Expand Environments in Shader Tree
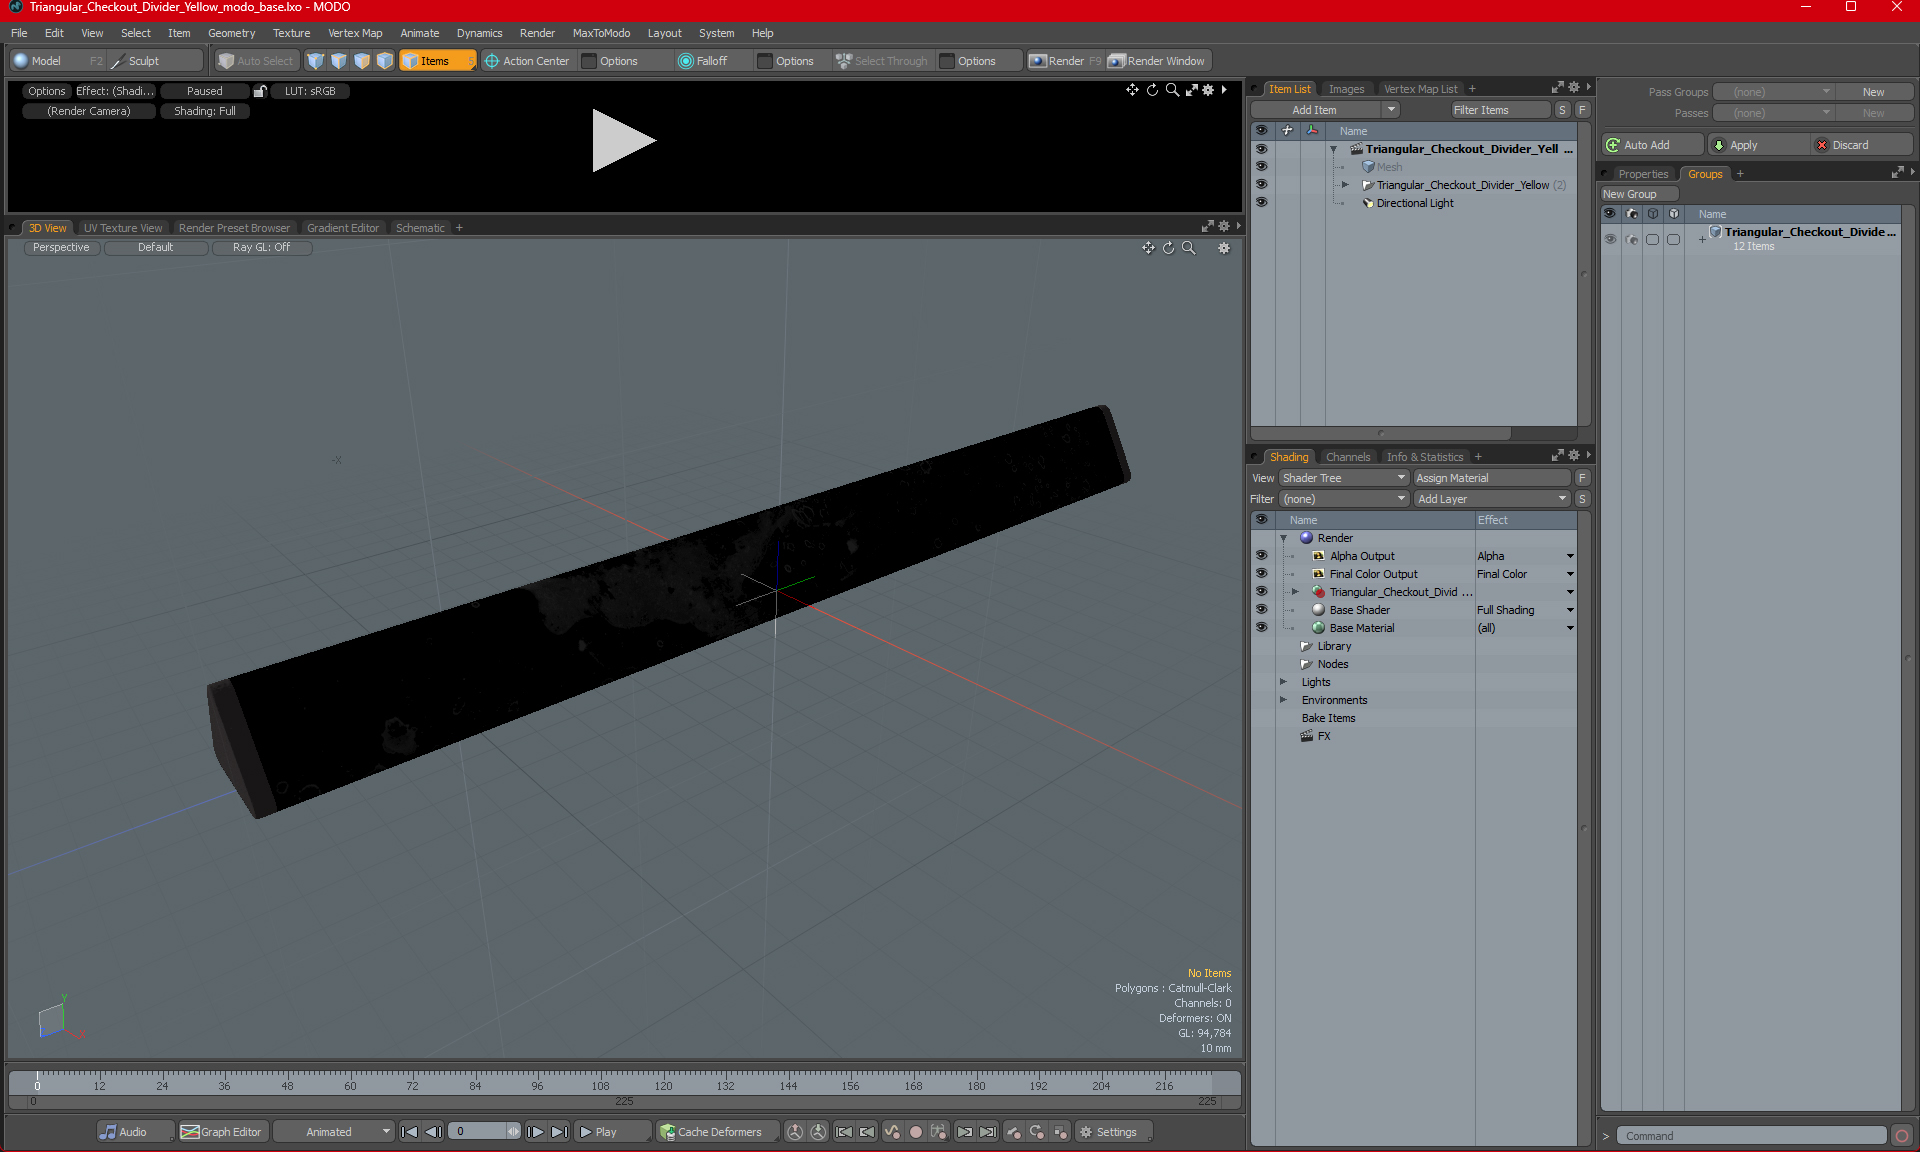 1284,700
